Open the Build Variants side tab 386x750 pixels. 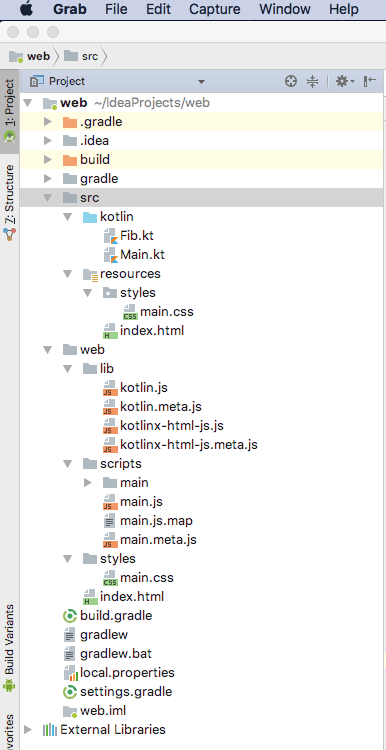point(10,648)
